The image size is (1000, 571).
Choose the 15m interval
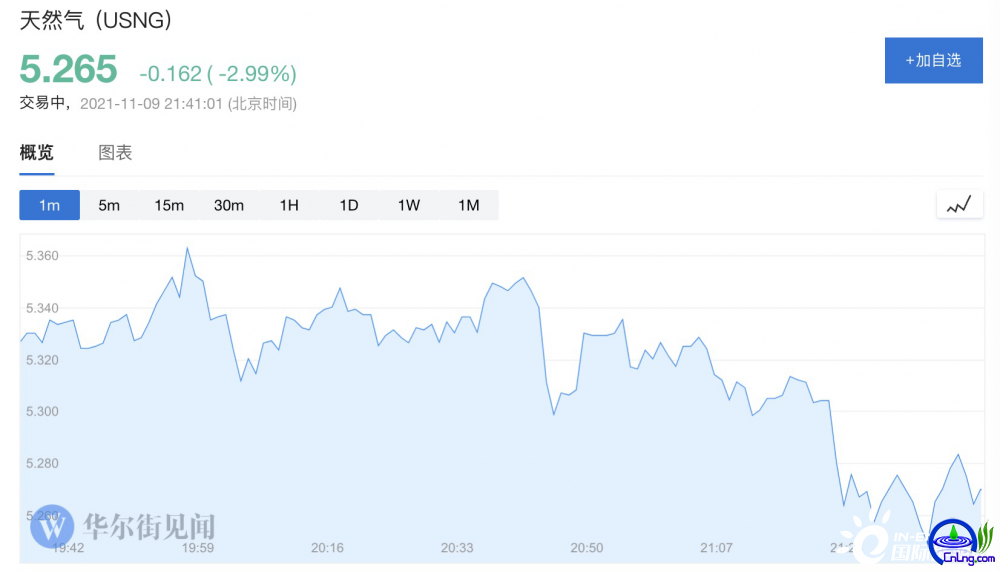(169, 205)
